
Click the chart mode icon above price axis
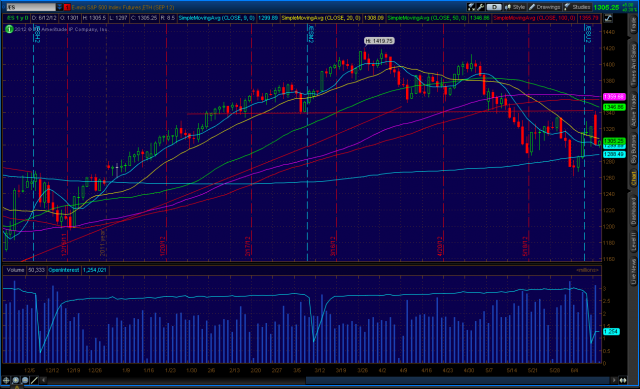(608, 18)
